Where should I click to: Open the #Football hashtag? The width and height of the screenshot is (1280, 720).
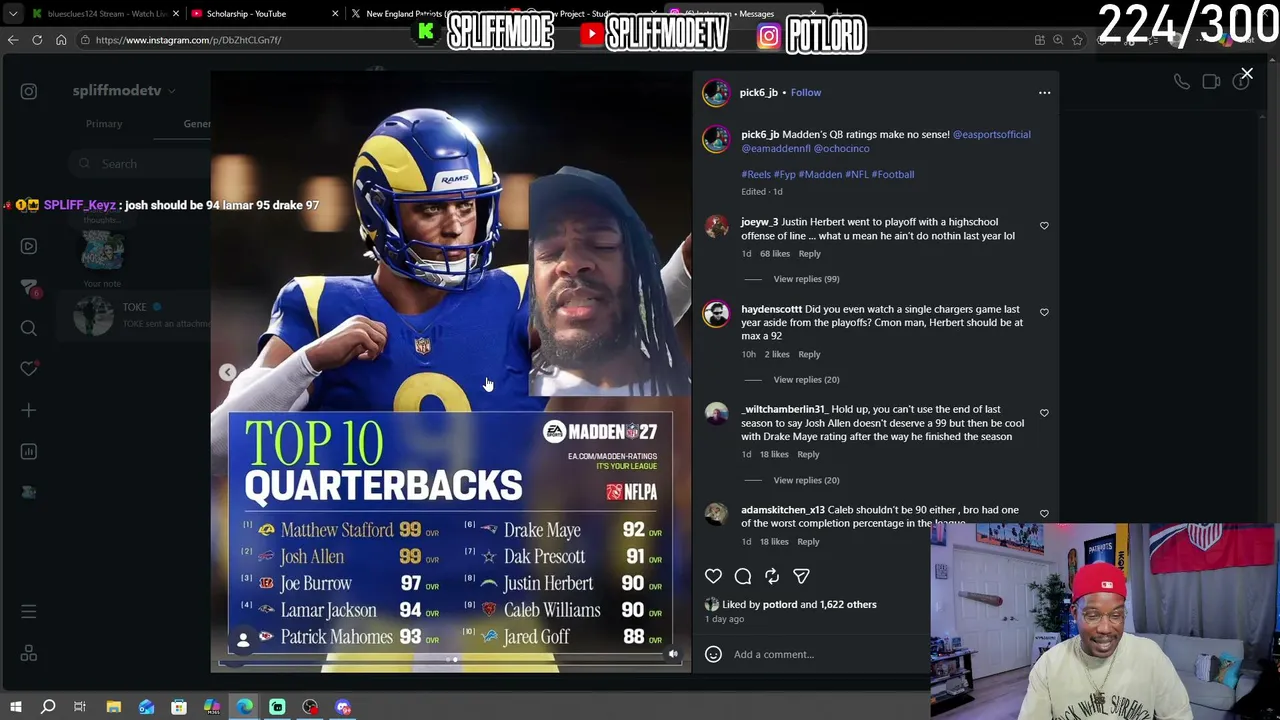point(893,174)
